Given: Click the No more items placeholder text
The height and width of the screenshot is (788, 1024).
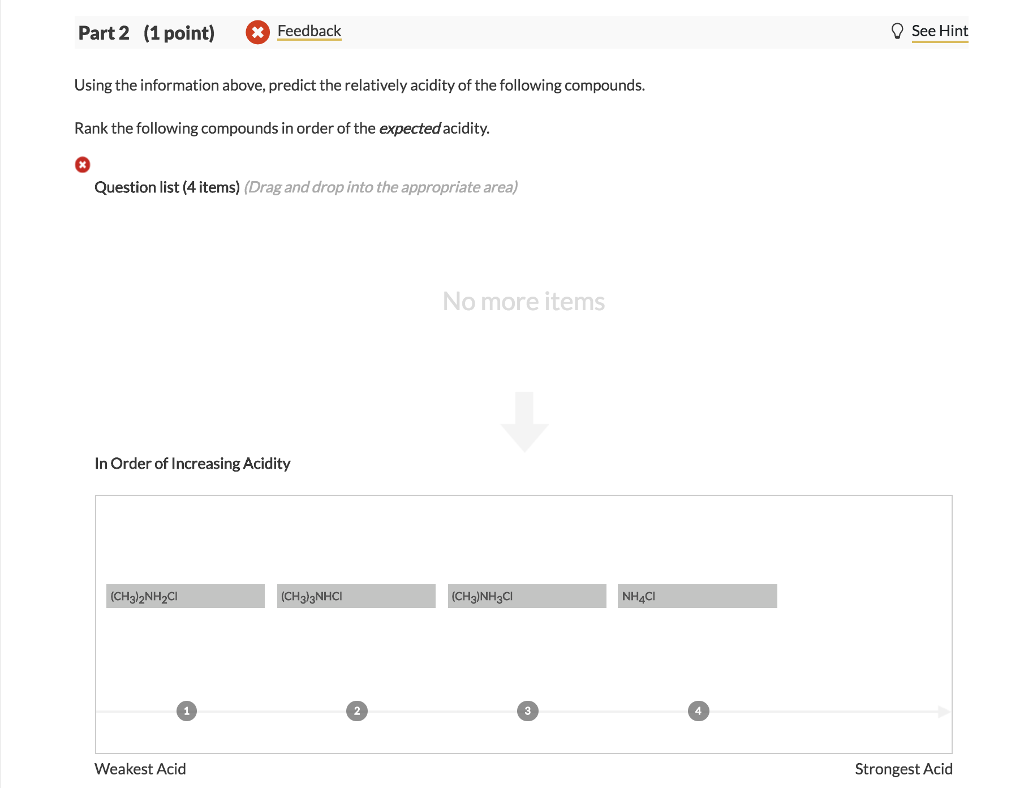Looking at the screenshot, I should coord(524,301).
